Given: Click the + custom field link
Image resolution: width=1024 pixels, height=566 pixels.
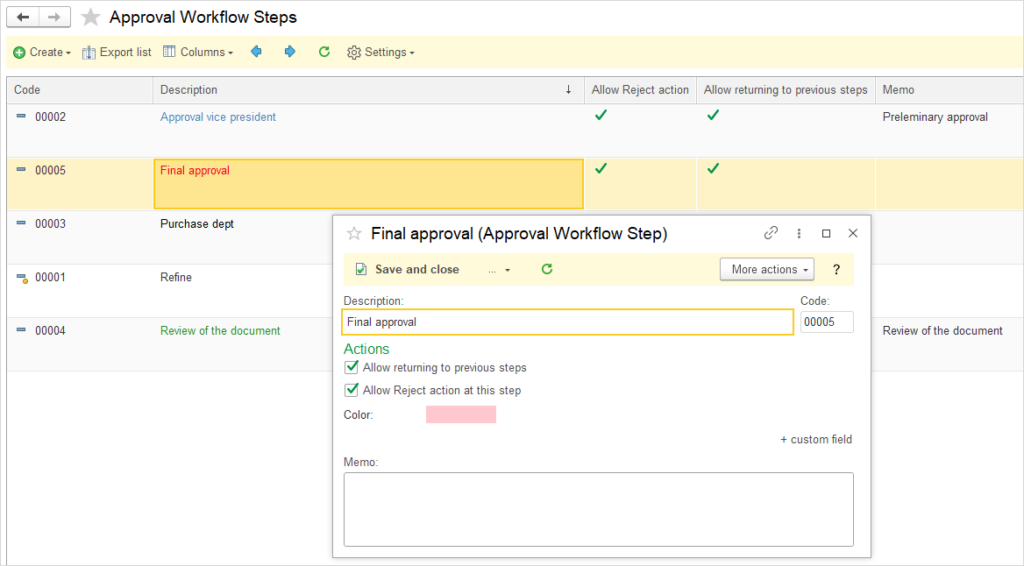Looking at the screenshot, I should (x=816, y=440).
